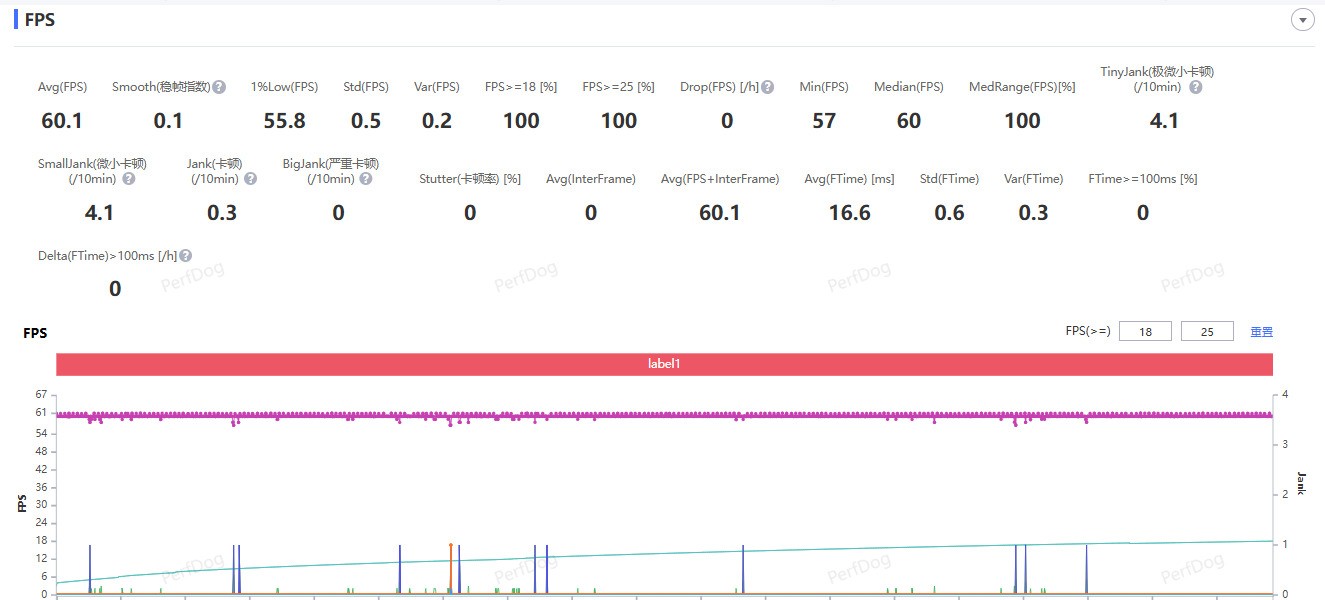1325x600 pixels.
Task: Click the 1%Low(FPS) value 55.8
Action: (284, 121)
